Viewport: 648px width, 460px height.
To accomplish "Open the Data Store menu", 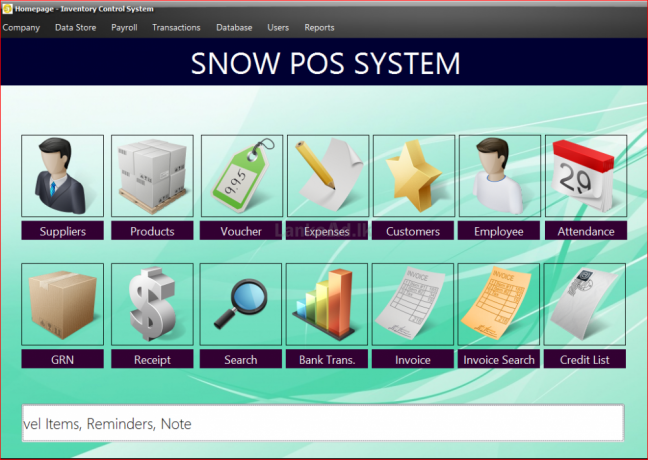I will [76, 28].
